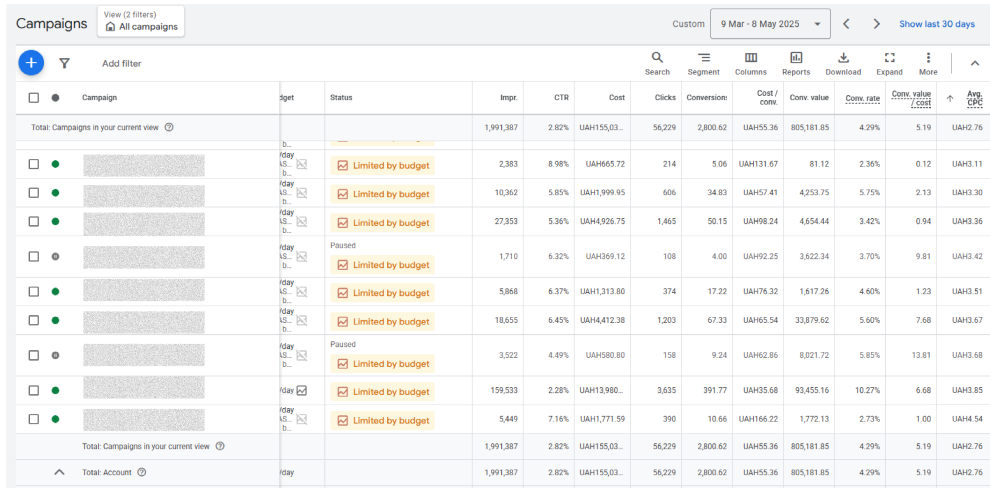The image size is (990, 493).
Task: Go to the next date range
Action: point(876,24)
